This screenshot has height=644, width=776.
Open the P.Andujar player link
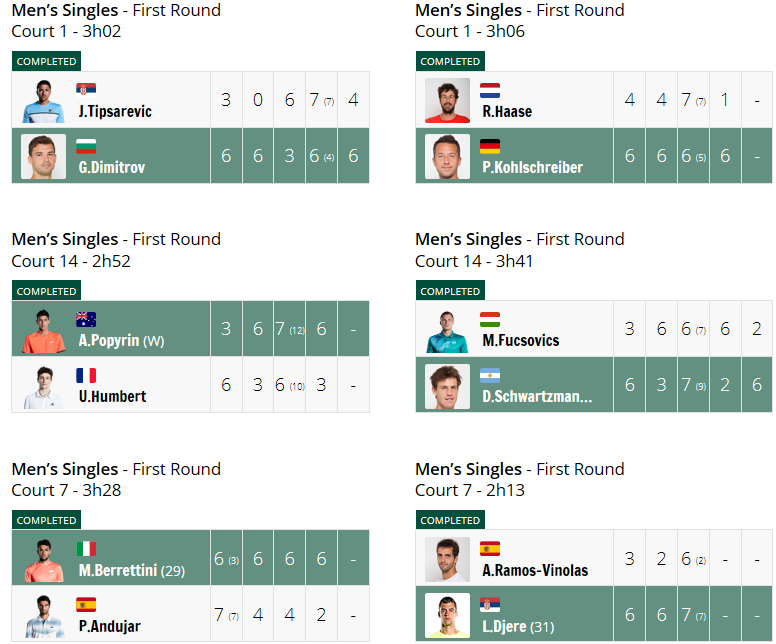click(x=109, y=626)
